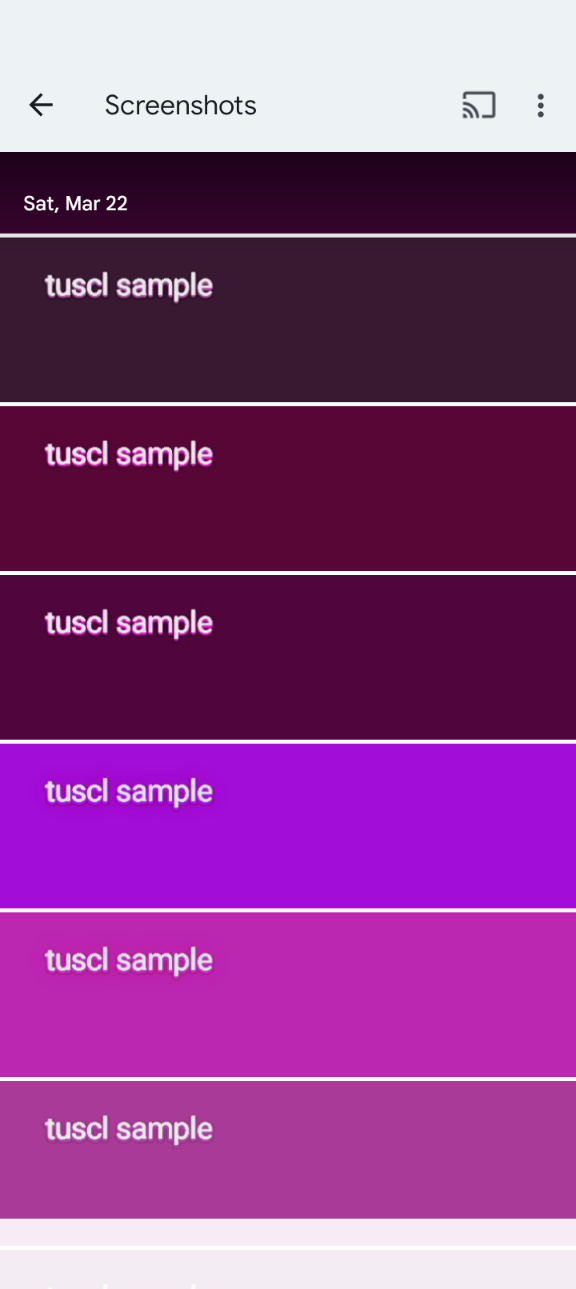Click "tuscl sample" text on mauve image

129,1130
